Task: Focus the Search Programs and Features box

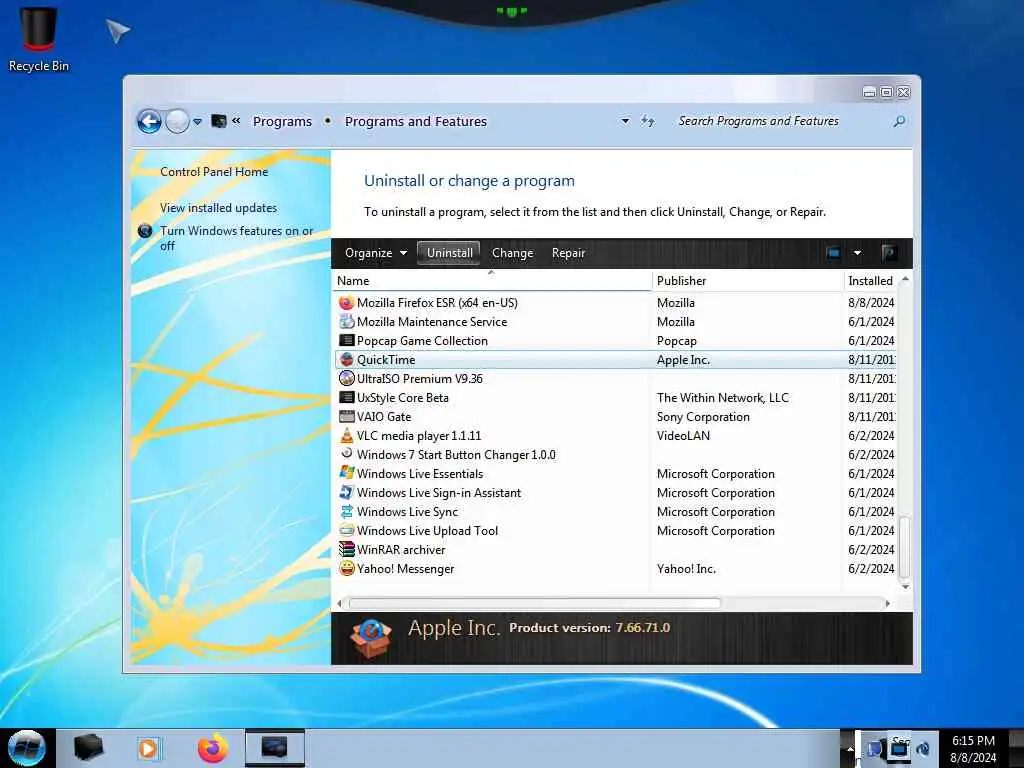Action: pyautogui.click(x=780, y=121)
